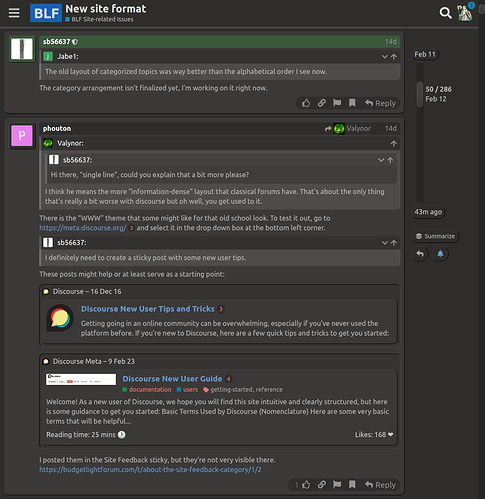Click the Summarize button
Viewport: 485px width, 499px height.
click(435, 236)
